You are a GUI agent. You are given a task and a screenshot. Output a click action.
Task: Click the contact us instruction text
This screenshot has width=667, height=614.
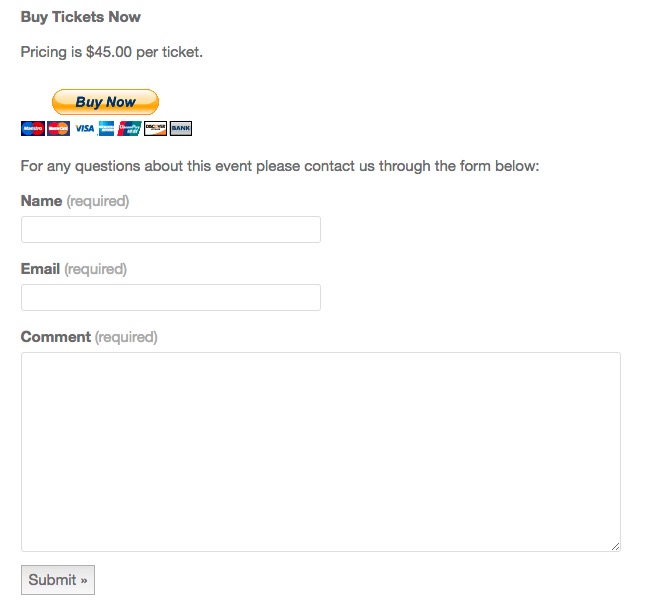(x=279, y=165)
